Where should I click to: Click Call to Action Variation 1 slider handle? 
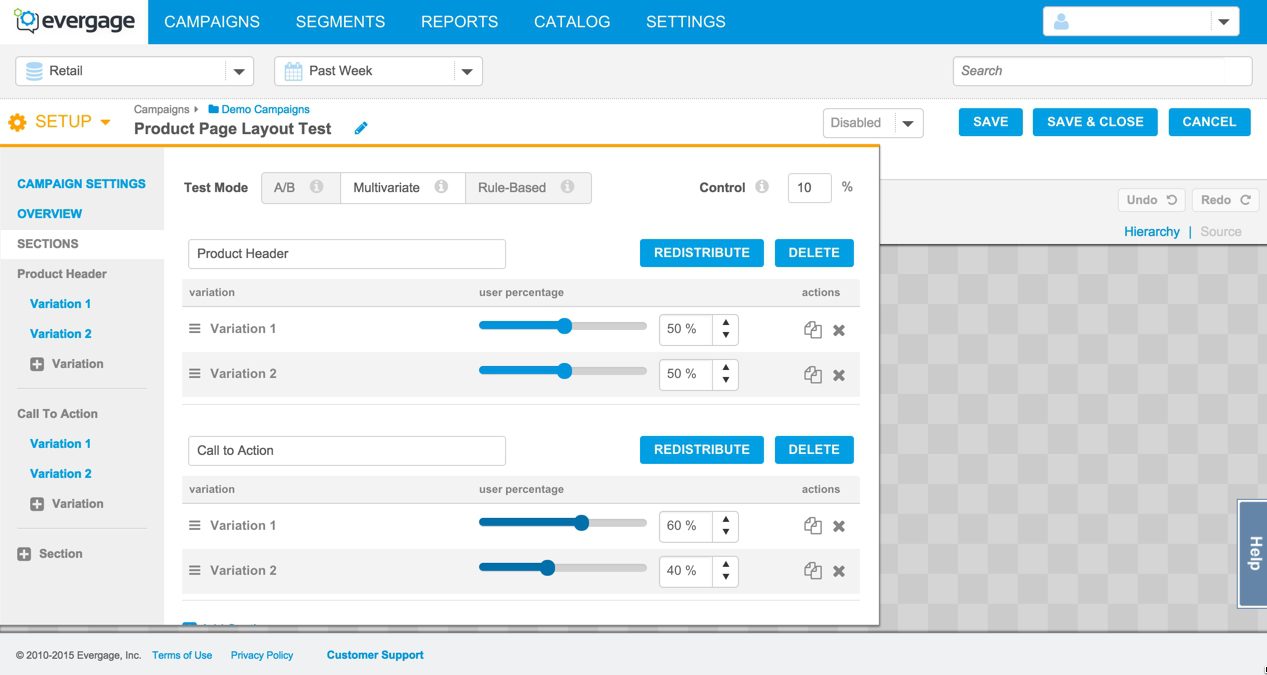pos(581,522)
